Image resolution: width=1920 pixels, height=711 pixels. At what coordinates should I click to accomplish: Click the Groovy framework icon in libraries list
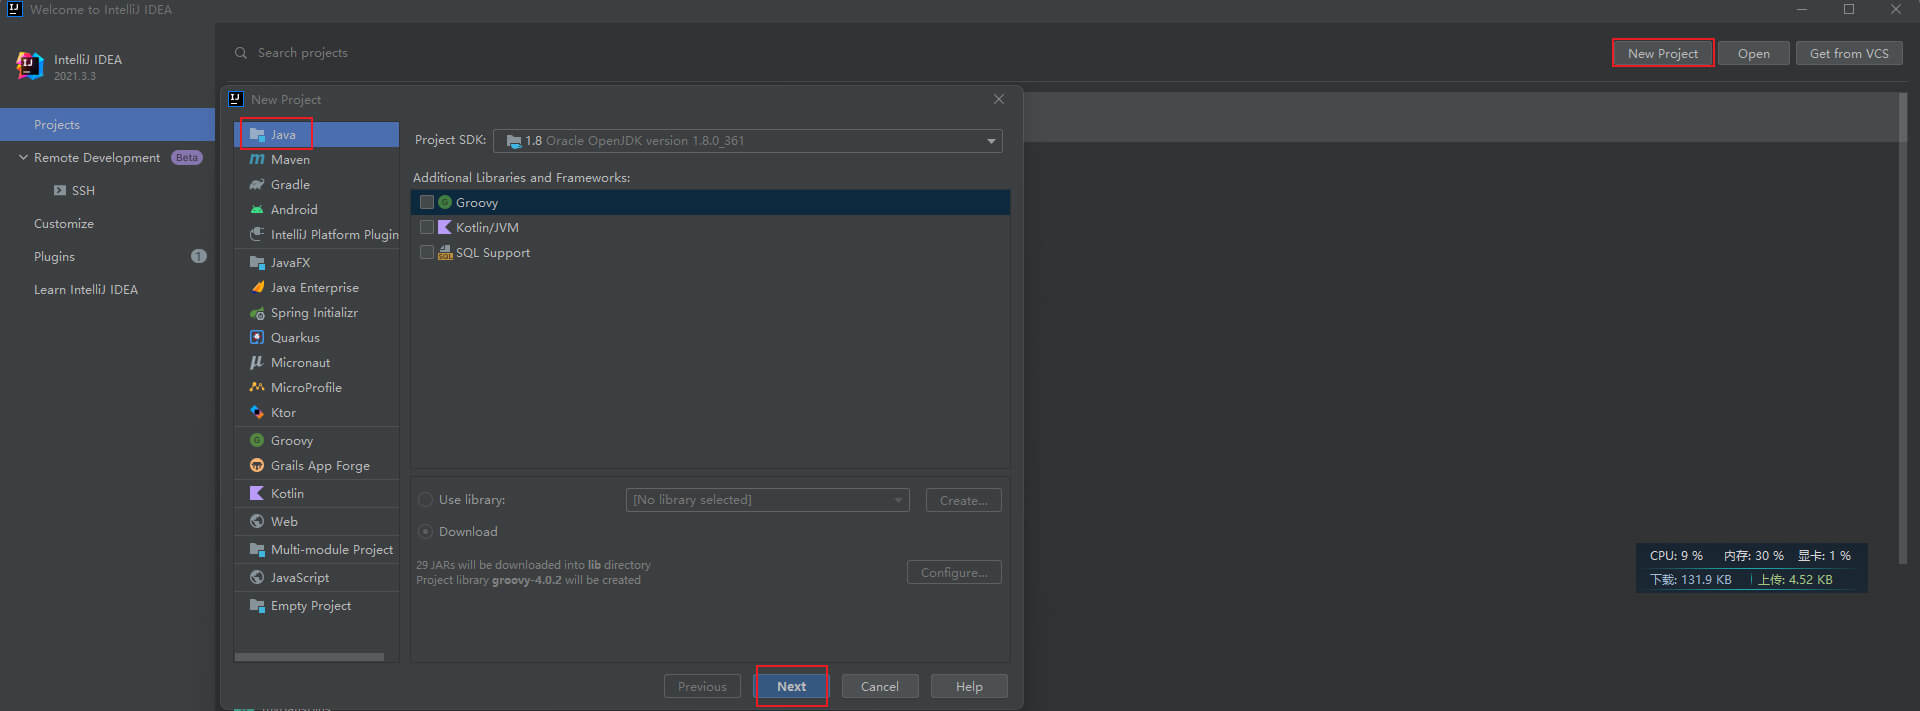point(445,203)
